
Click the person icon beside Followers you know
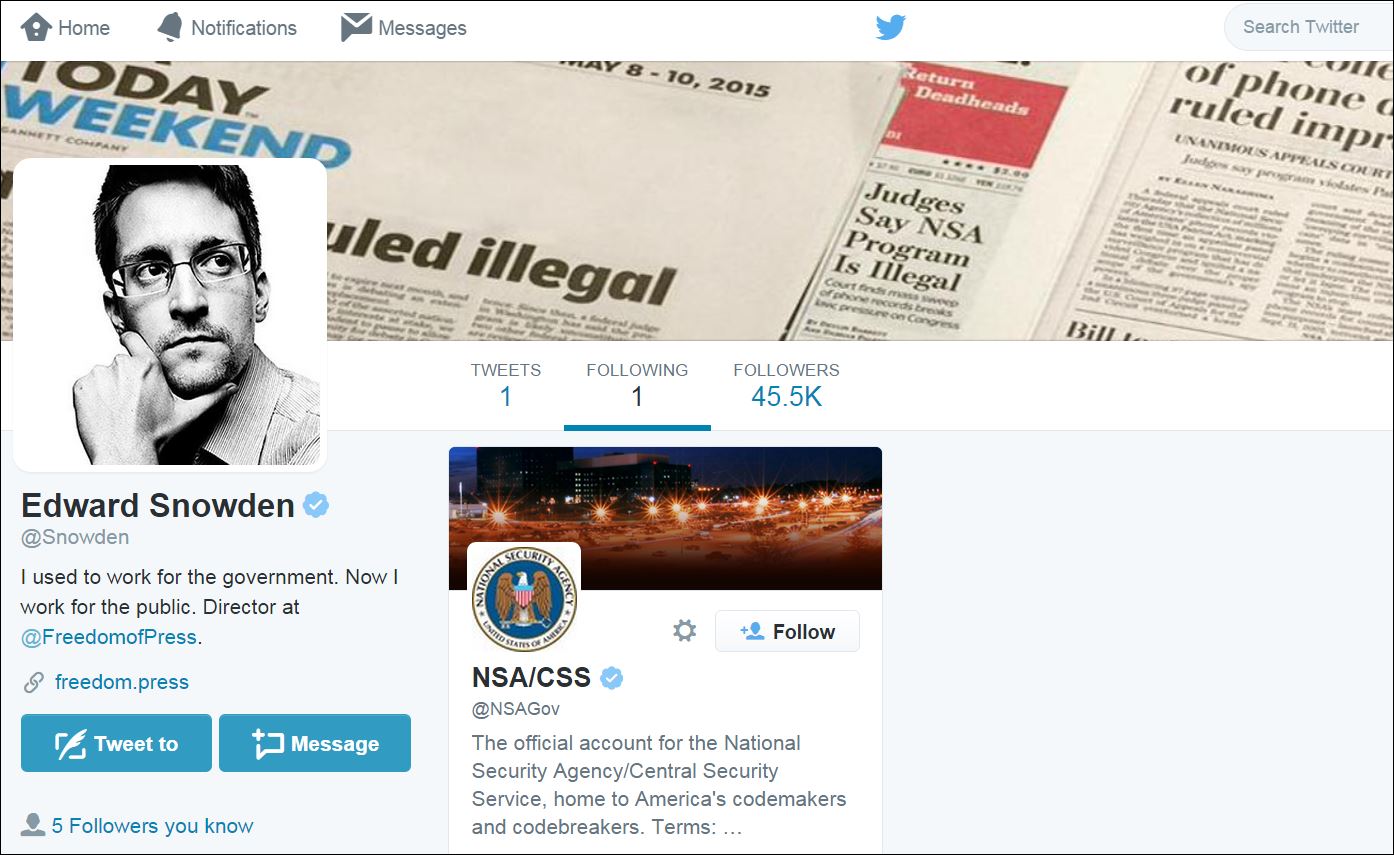[x=33, y=825]
